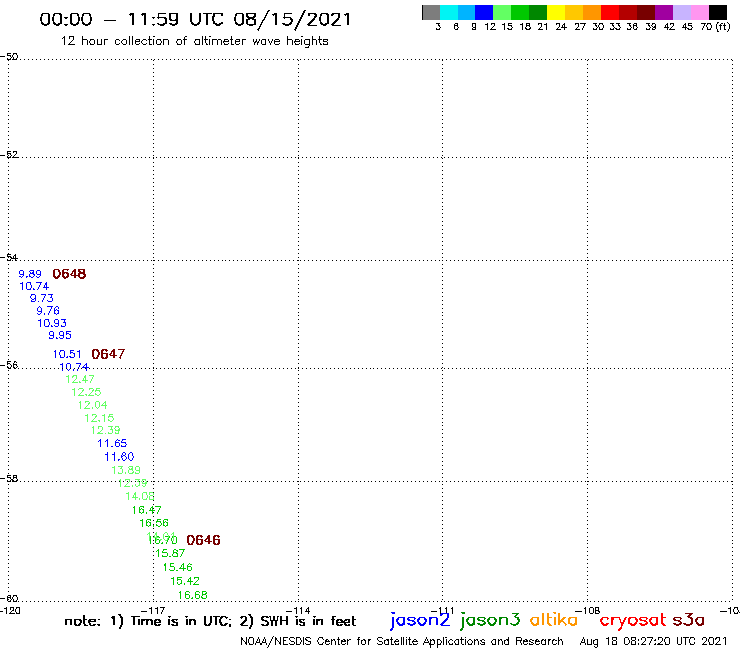
Task: Select the altika satellite legend label
Action: 554,619
